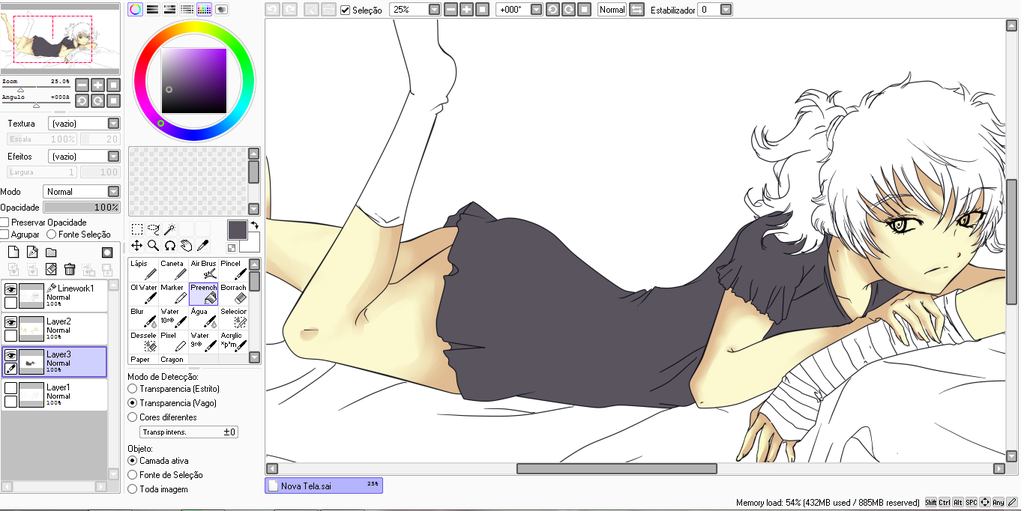Open the layer Modo blending dropdown

[x=114, y=192]
